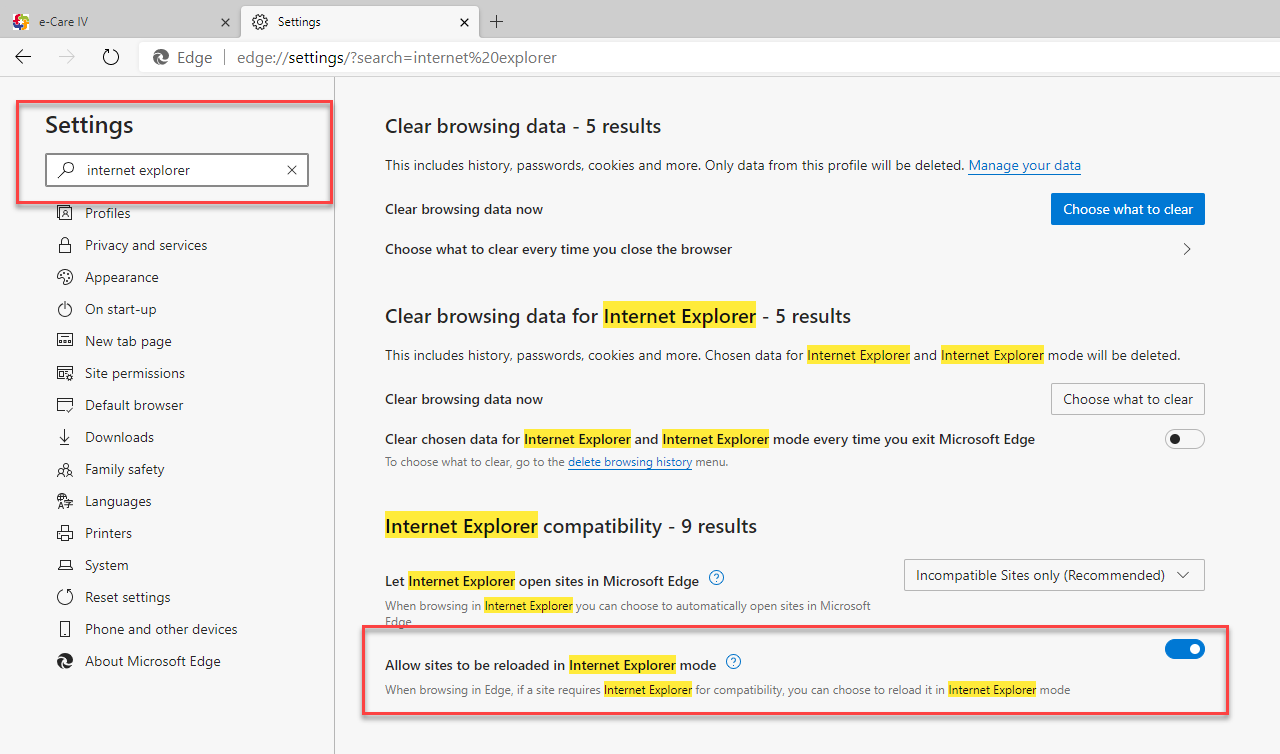Click help icon beside Let Internet Explorer open sites
The width and height of the screenshot is (1280, 754).
716,578
